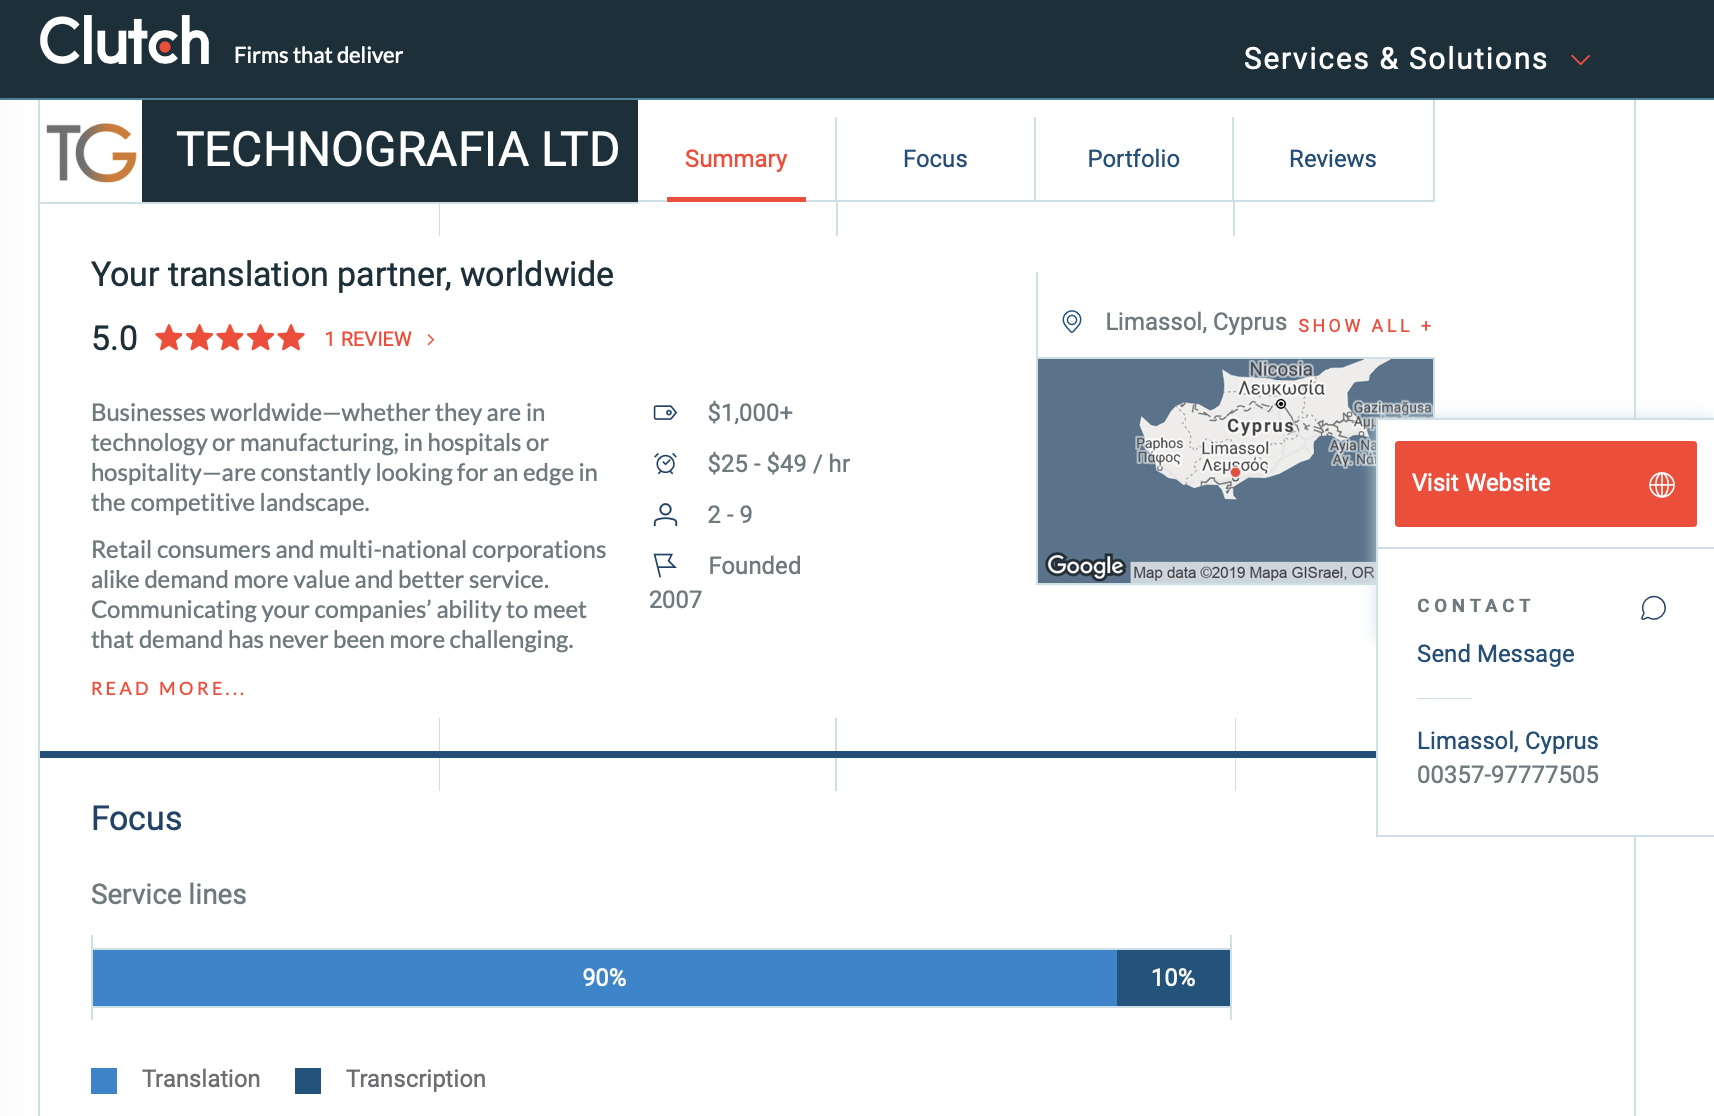Expand locations with SHOW ALL +
The height and width of the screenshot is (1116, 1714).
[1364, 326]
